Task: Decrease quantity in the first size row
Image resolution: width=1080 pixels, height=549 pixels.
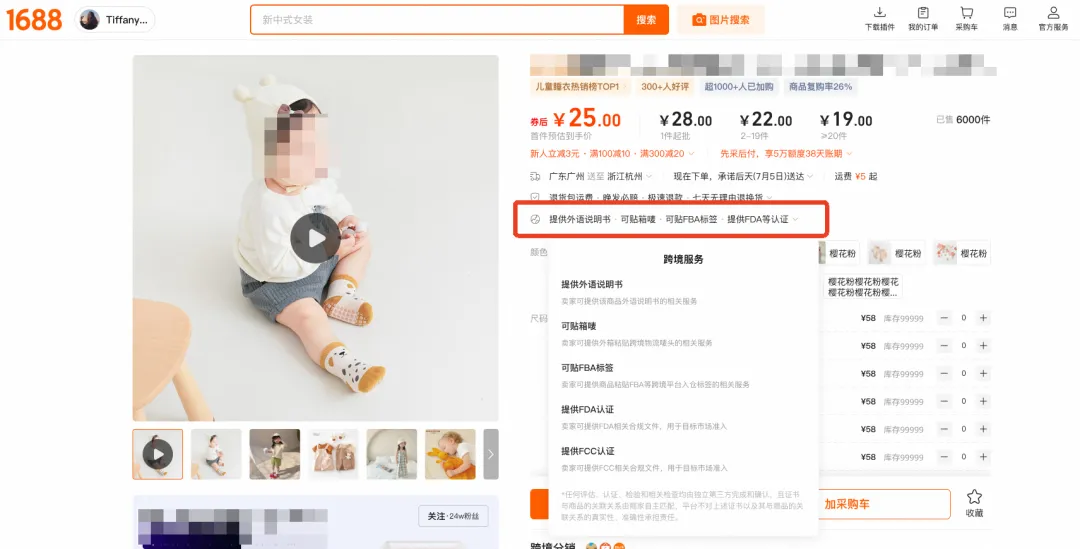Action: tap(944, 318)
